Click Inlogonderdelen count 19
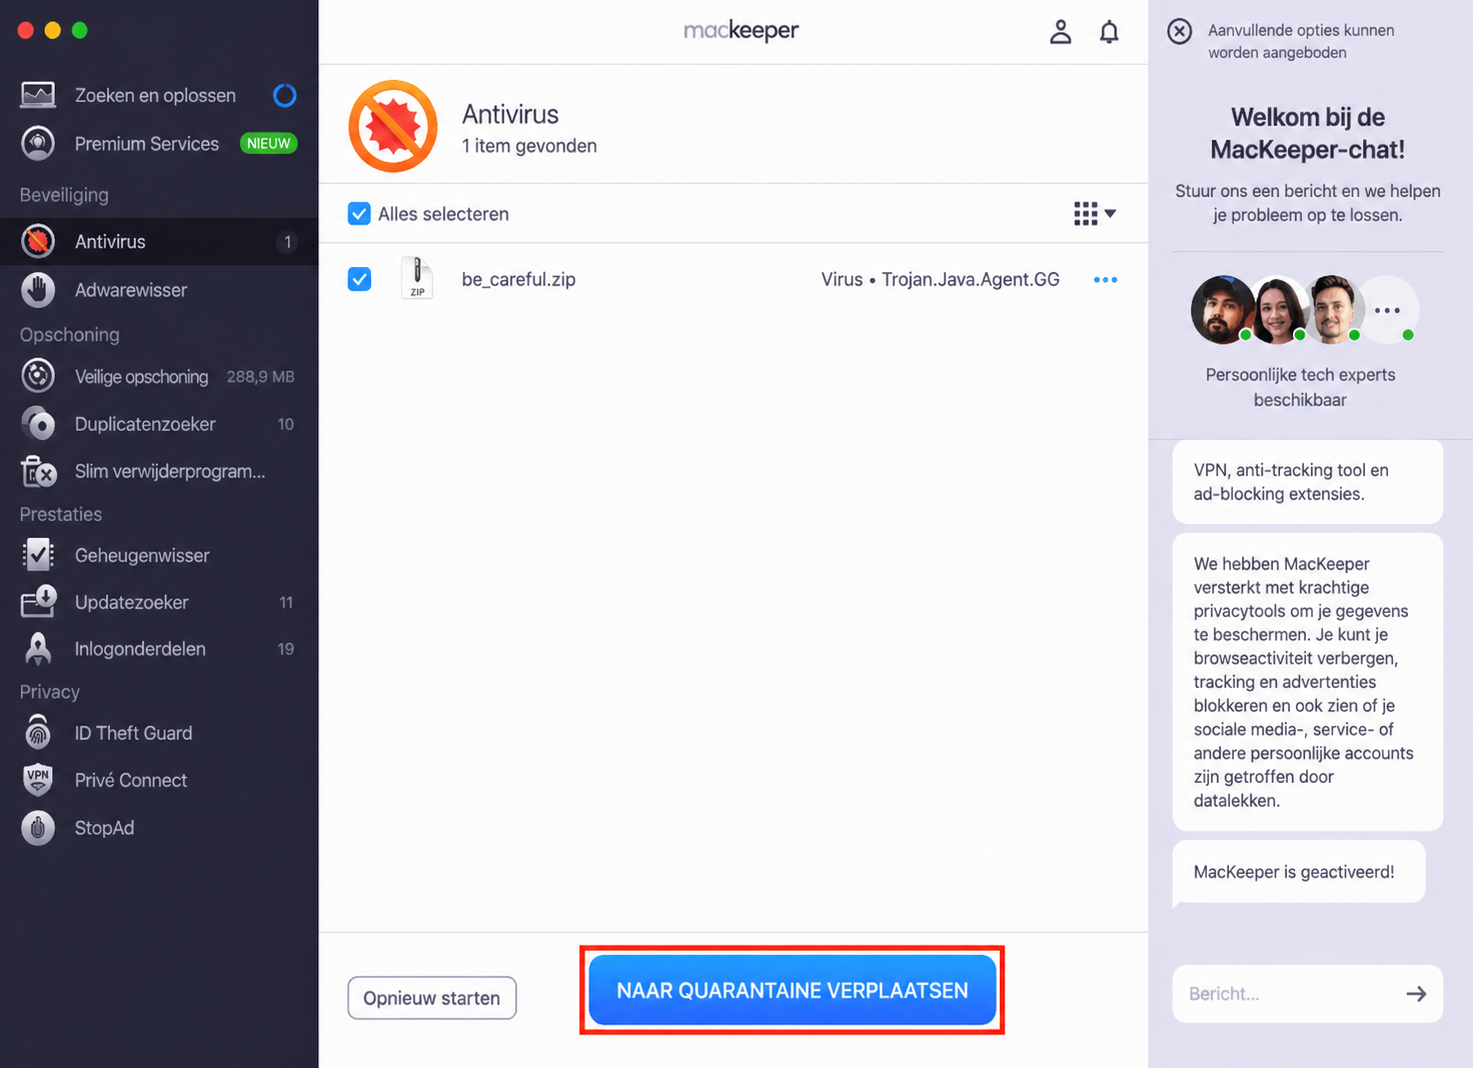This screenshot has width=1473, height=1068. click(x=286, y=649)
